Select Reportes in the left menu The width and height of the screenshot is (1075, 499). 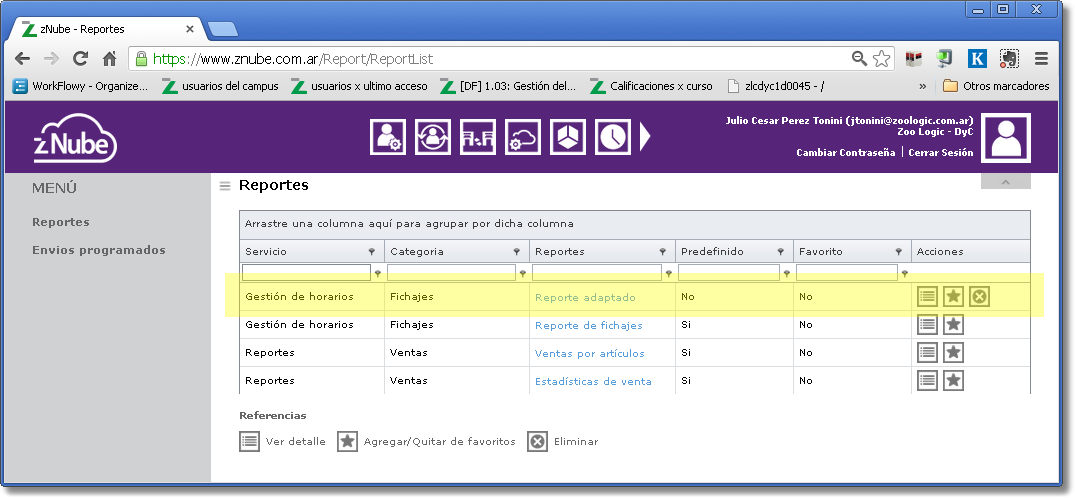click(61, 222)
